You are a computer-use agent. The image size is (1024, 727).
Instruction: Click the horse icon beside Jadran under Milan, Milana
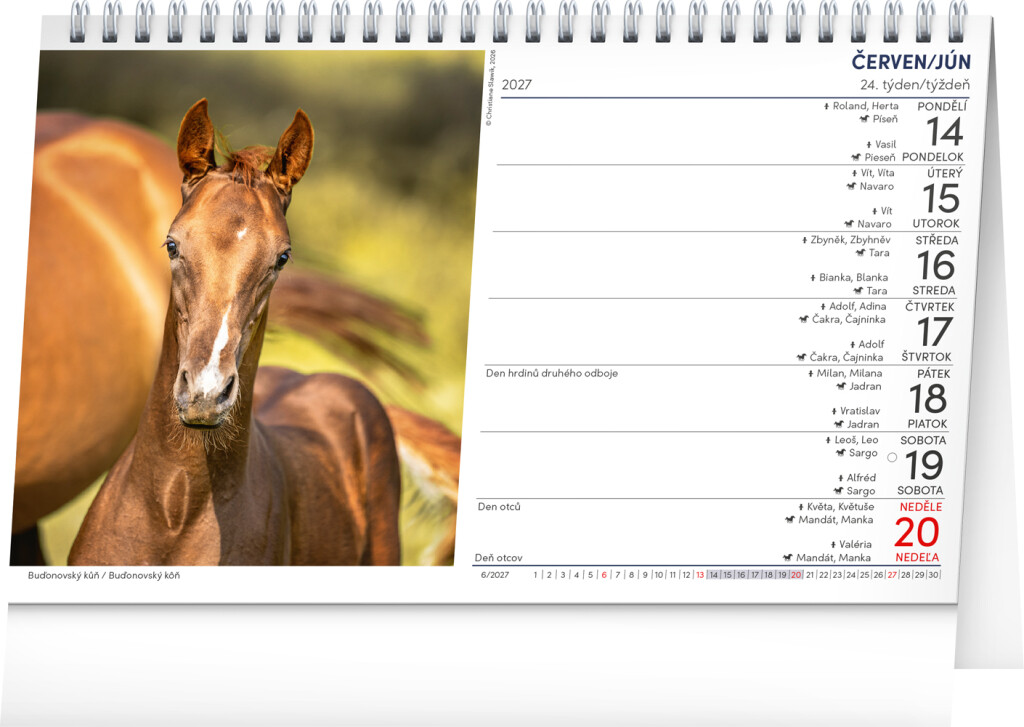click(x=841, y=386)
